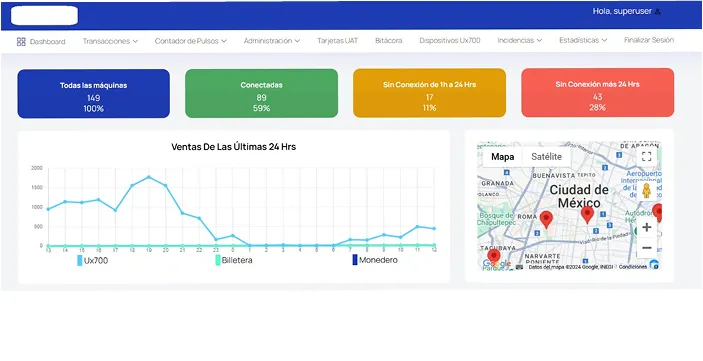Click Ventas De Las Últimas 24 Hrs title
703x361 pixels.
(x=234, y=147)
